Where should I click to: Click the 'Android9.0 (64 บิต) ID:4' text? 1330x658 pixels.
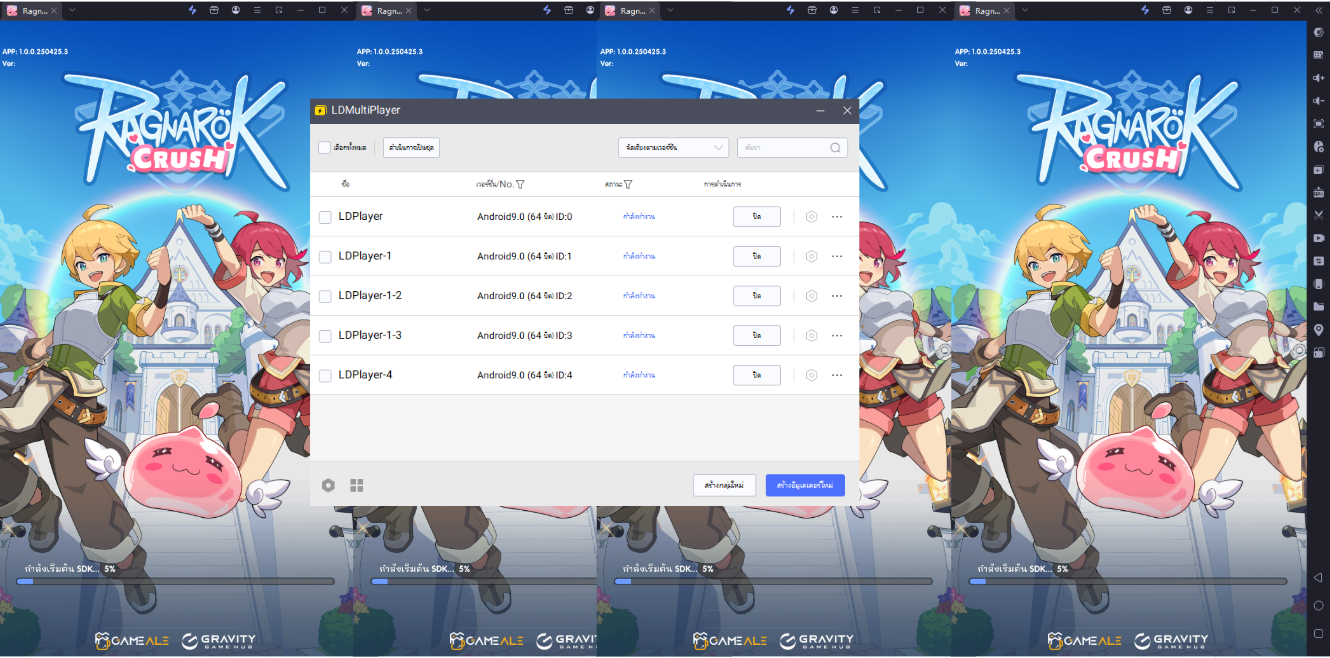pos(524,375)
